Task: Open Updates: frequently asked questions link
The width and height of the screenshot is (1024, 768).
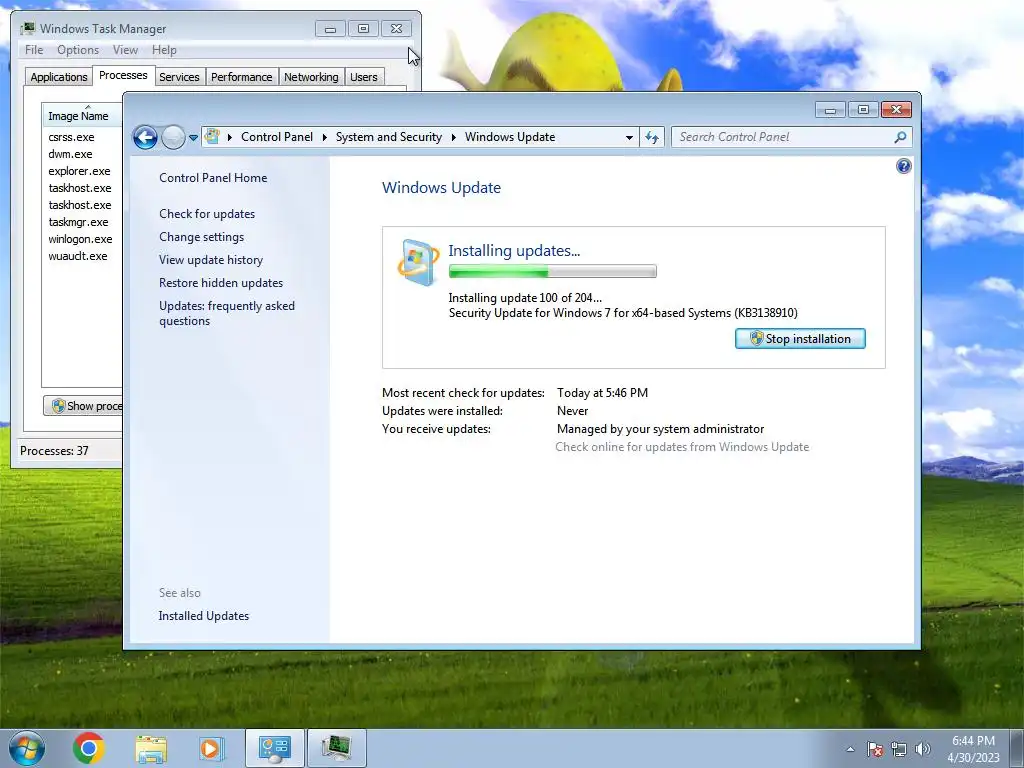Action: click(x=227, y=313)
